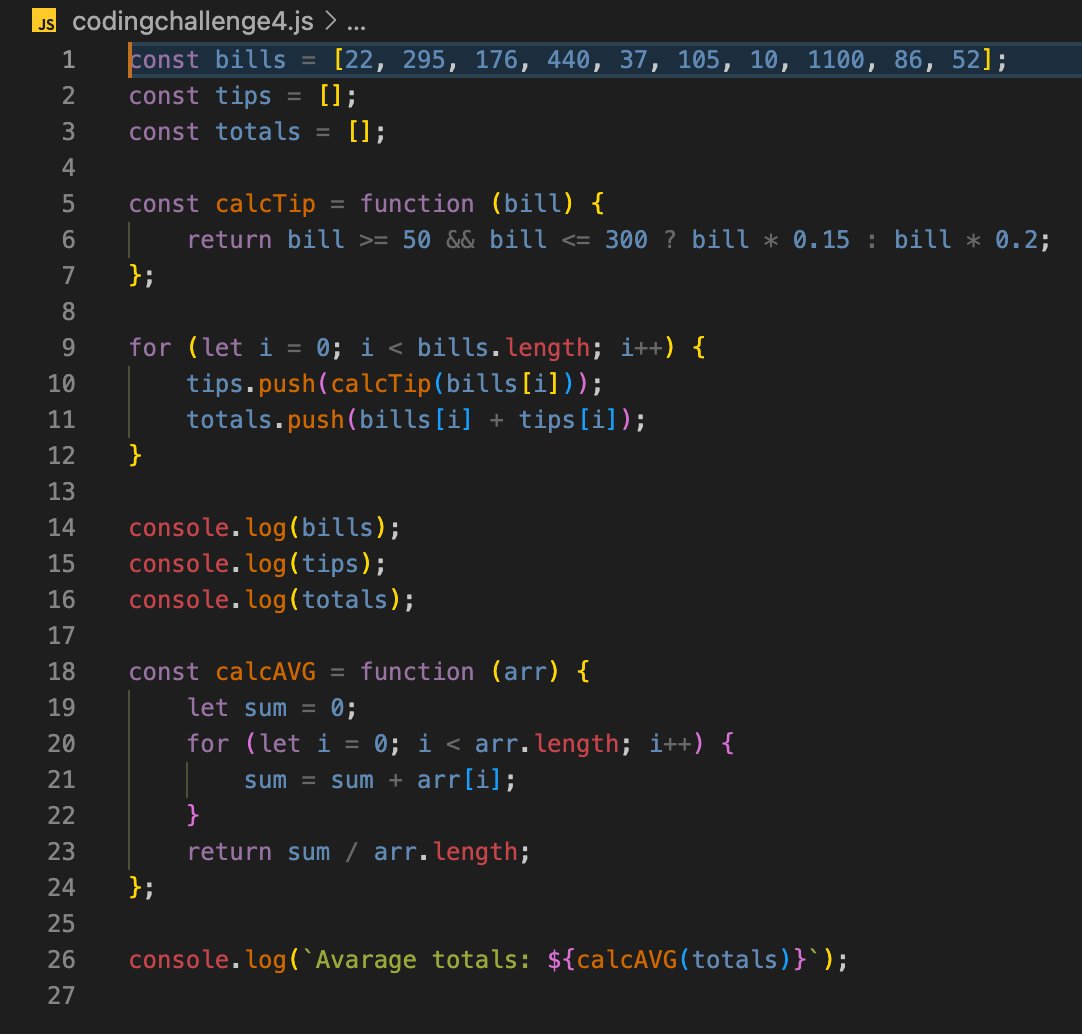This screenshot has height=1034, width=1082.
Task: Click closing brace on line 12
Action: pyautogui.click(x=135, y=456)
